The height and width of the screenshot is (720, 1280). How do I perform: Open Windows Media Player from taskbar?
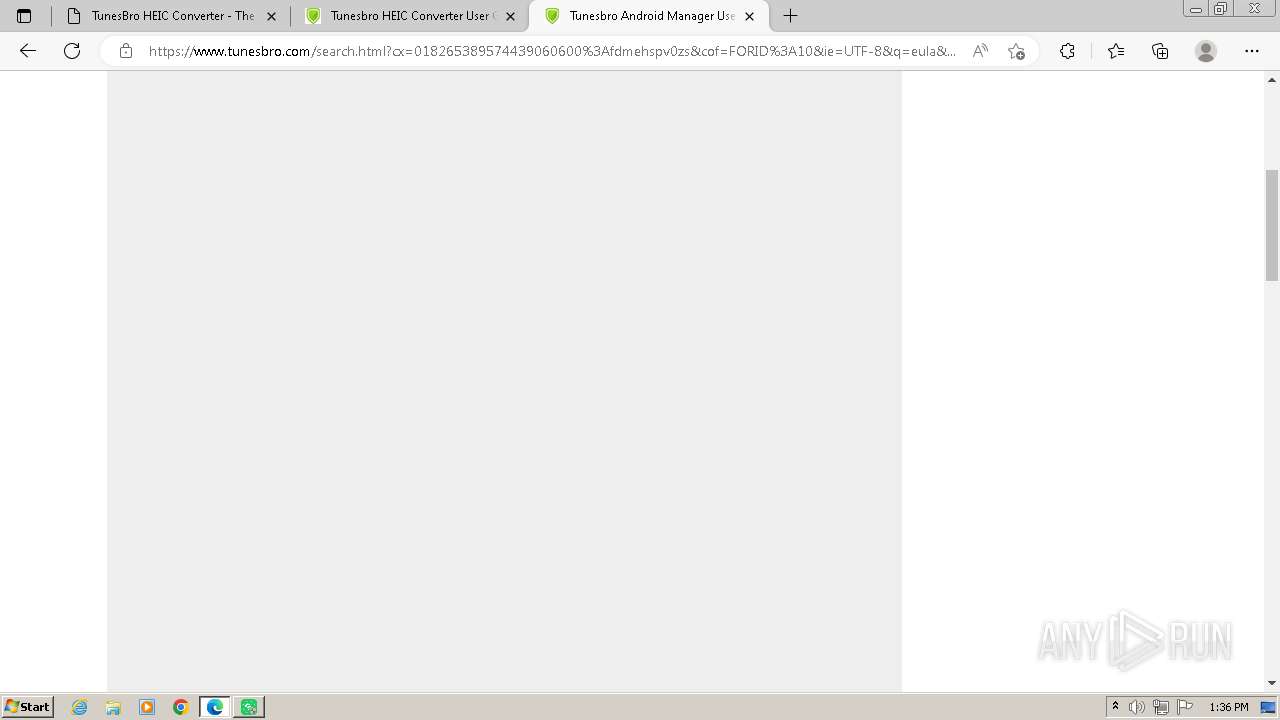coord(147,707)
